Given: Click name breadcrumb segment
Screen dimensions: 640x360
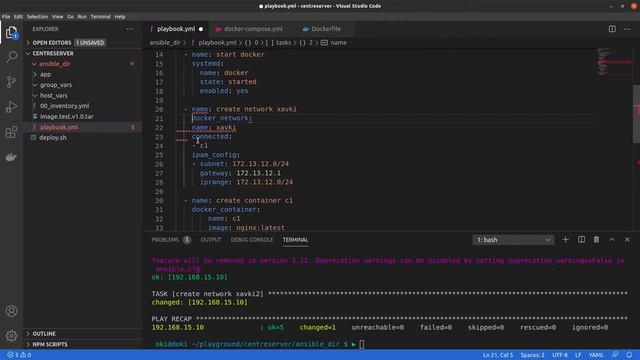Looking at the screenshot, I should pyautogui.click(x=338, y=42).
